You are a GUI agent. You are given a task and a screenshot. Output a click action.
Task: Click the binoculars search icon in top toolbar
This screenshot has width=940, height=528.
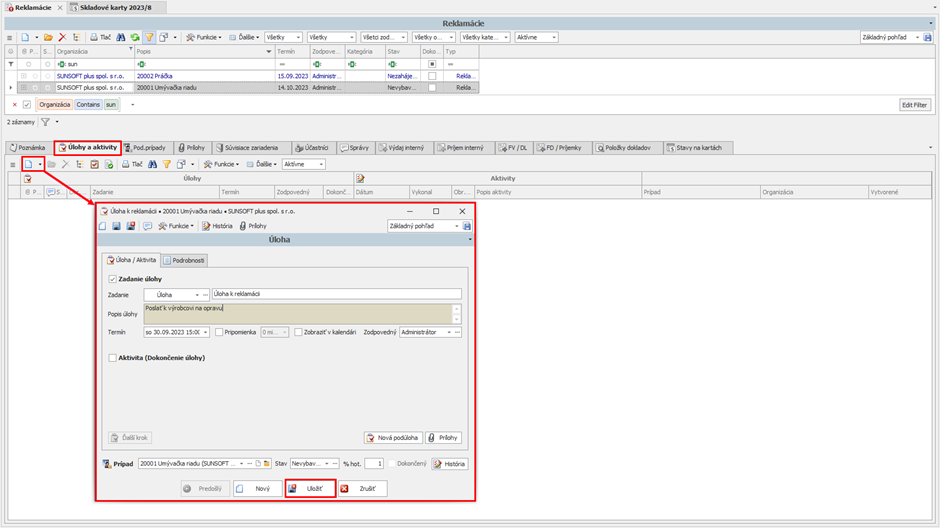(x=121, y=38)
